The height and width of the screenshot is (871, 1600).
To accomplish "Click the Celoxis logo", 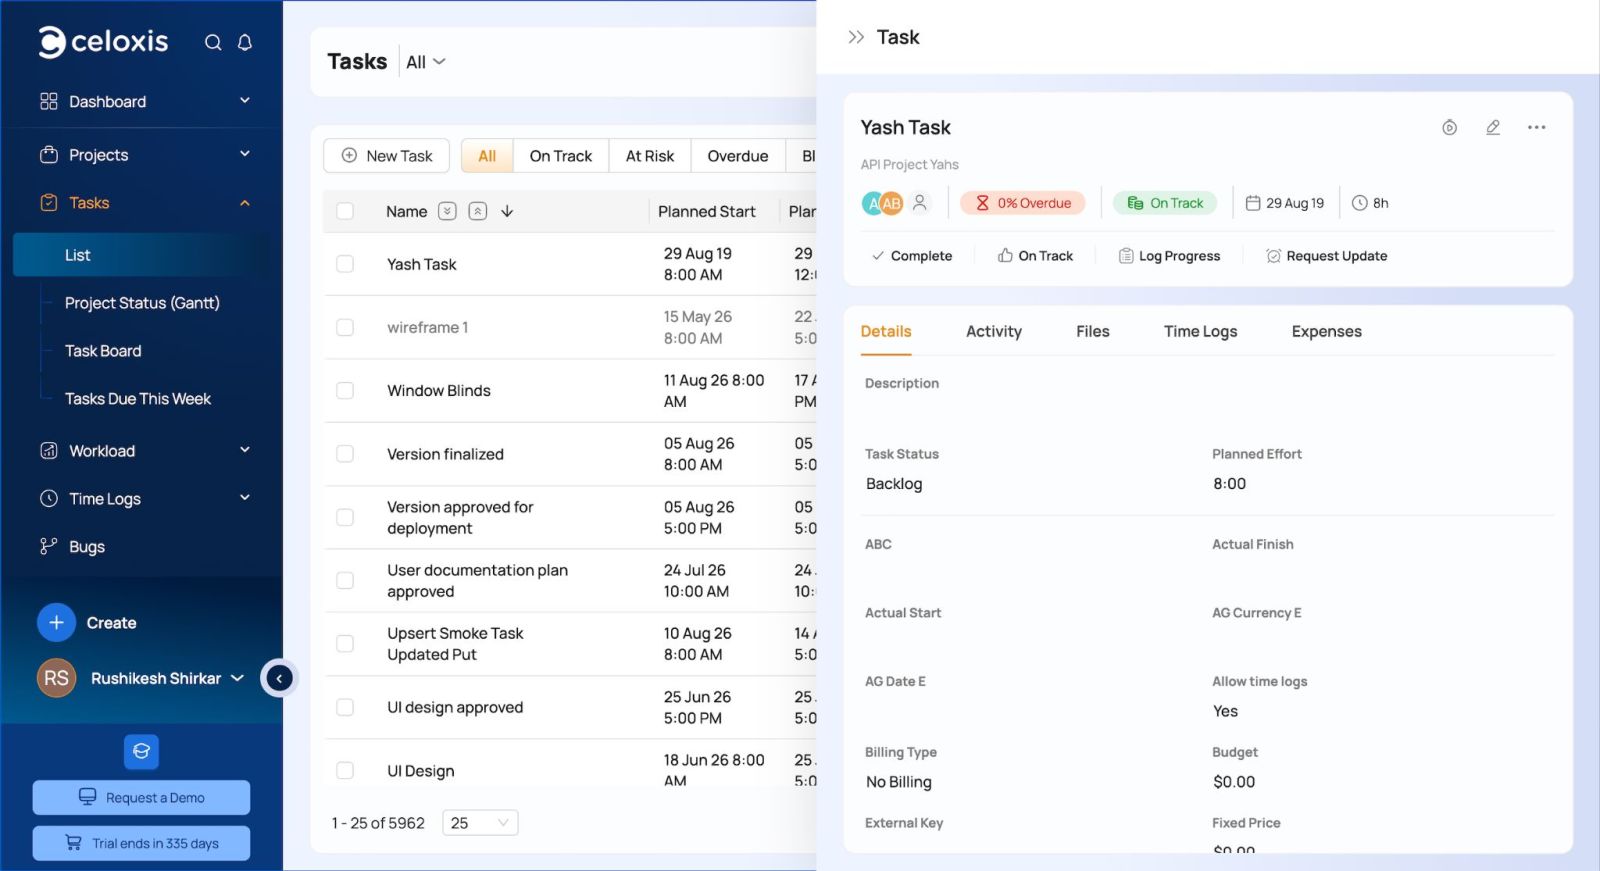I will click(x=103, y=41).
